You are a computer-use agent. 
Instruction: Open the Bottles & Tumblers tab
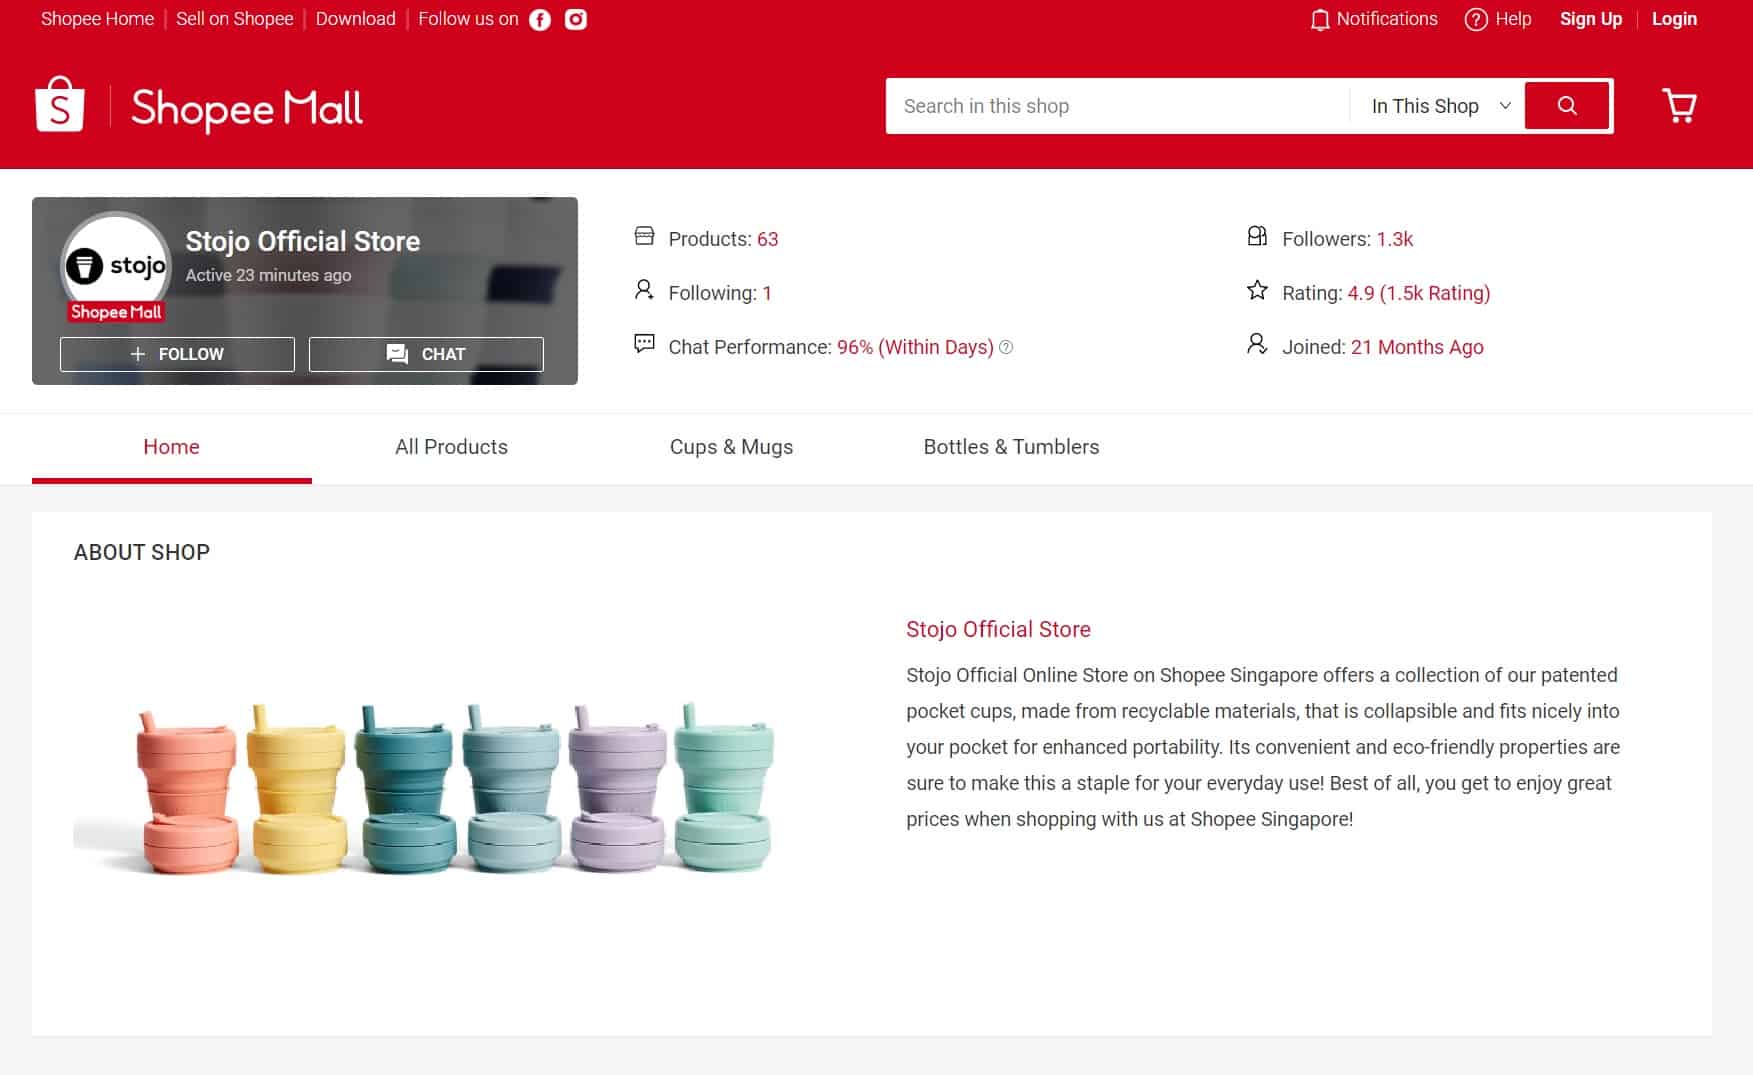pos(1011,447)
